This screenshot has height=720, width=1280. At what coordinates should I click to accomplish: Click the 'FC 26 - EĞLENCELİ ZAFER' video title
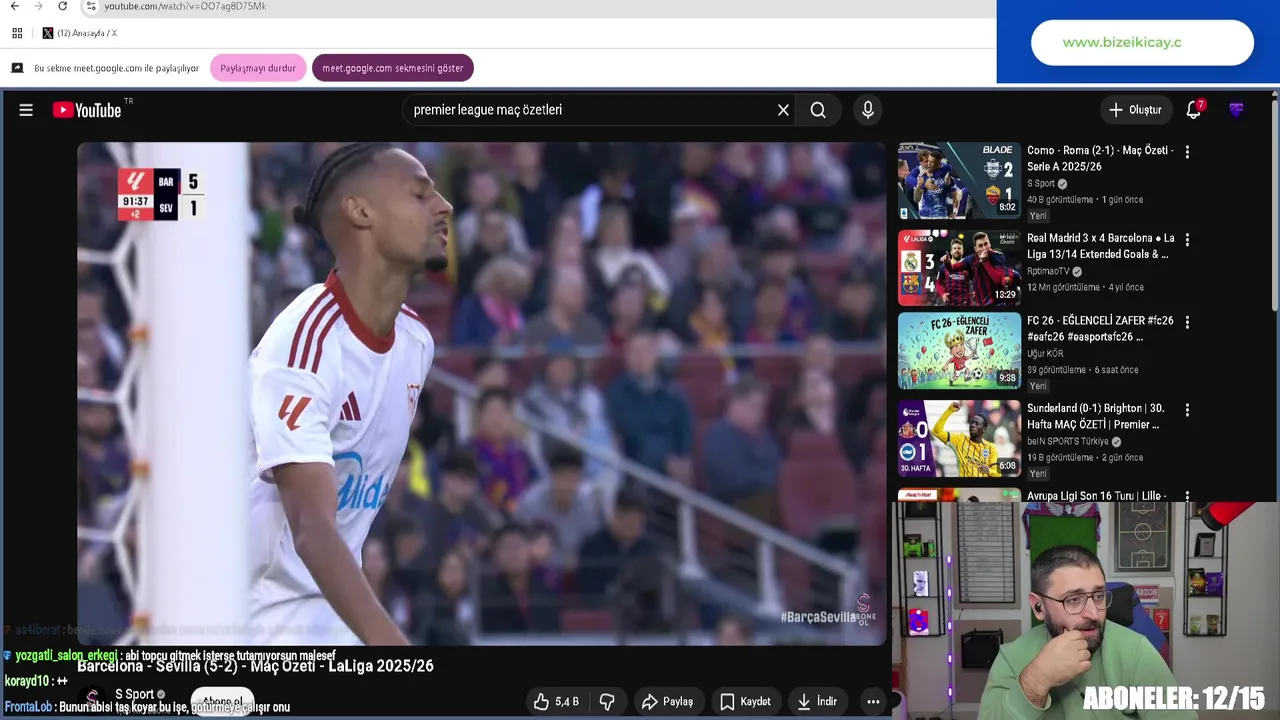1100,329
